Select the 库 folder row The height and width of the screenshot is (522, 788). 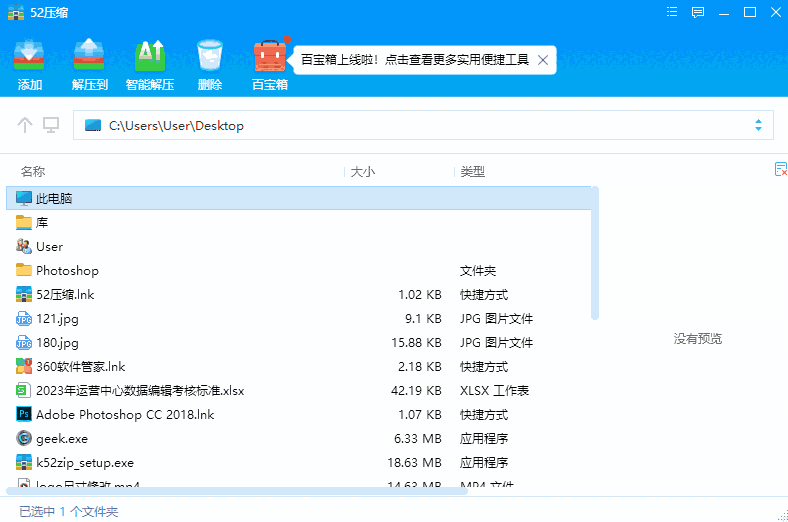tap(299, 222)
